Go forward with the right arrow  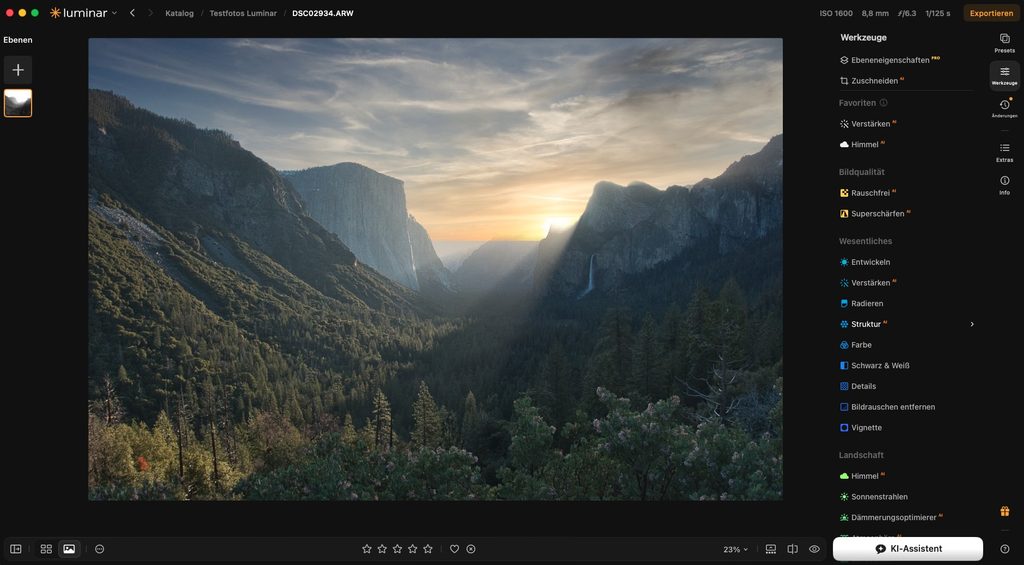pyautogui.click(x=150, y=12)
